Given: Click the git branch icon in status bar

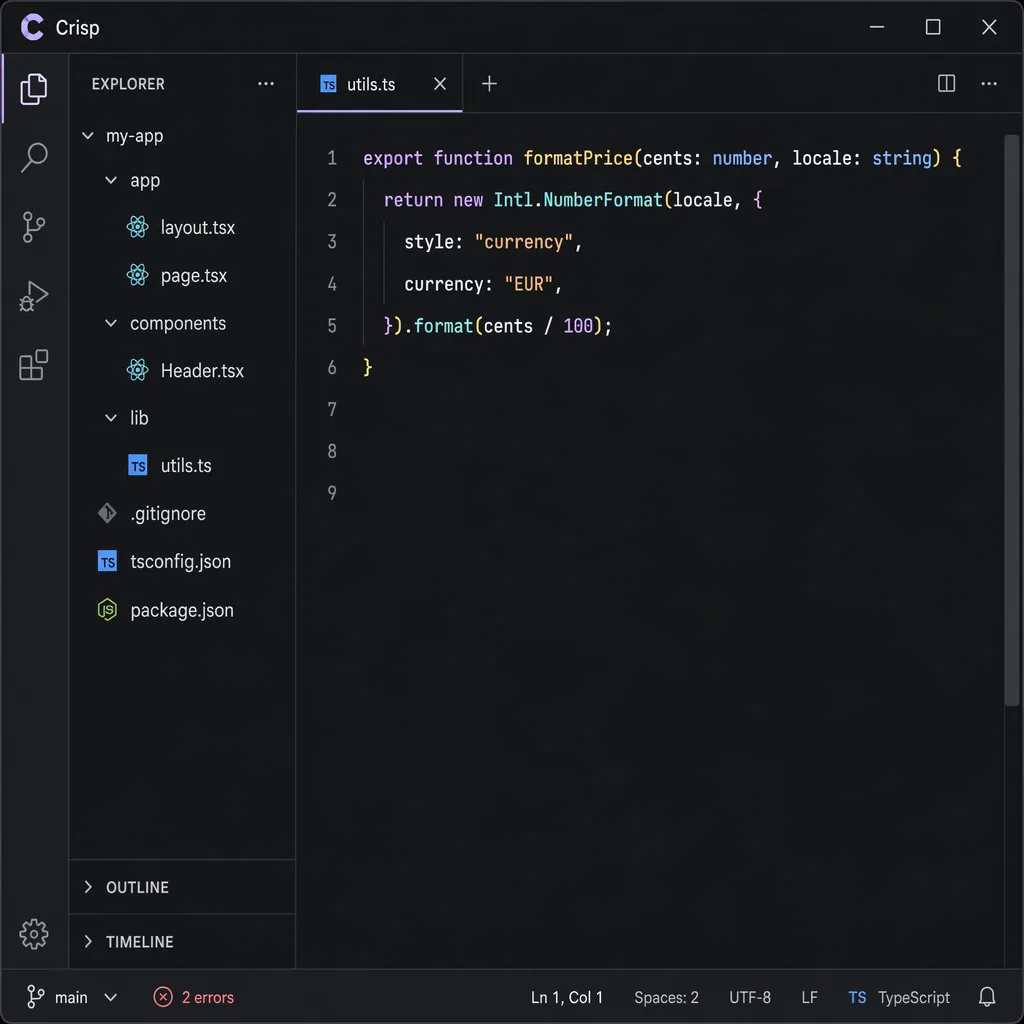Looking at the screenshot, I should coord(35,997).
